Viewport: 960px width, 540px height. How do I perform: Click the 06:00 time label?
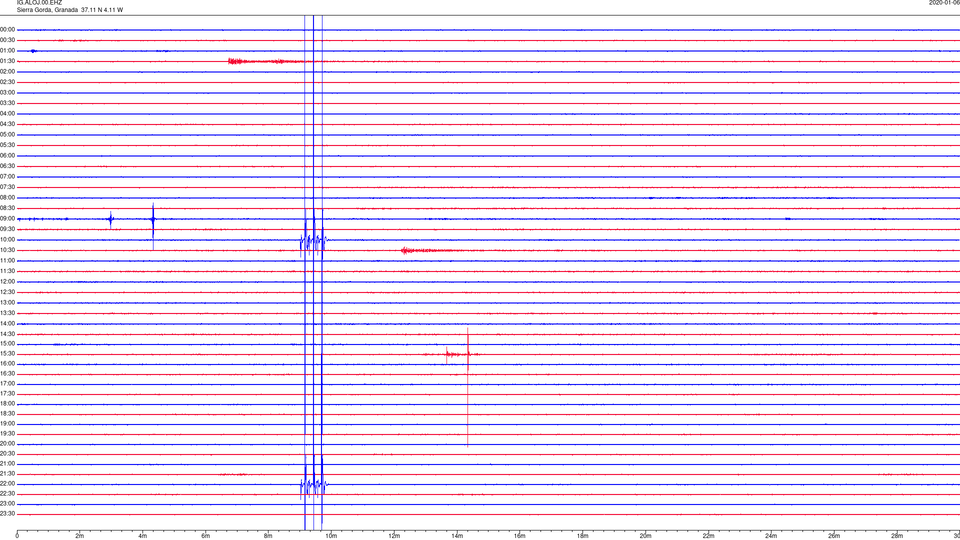pos(7,156)
